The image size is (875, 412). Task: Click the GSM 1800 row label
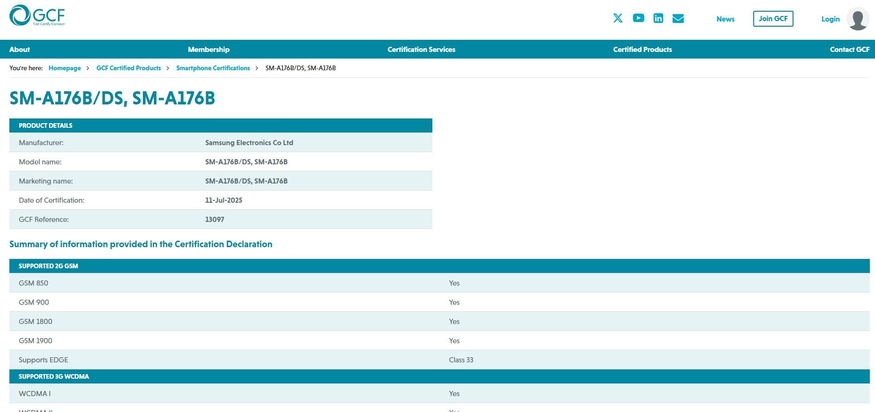tap(35, 322)
